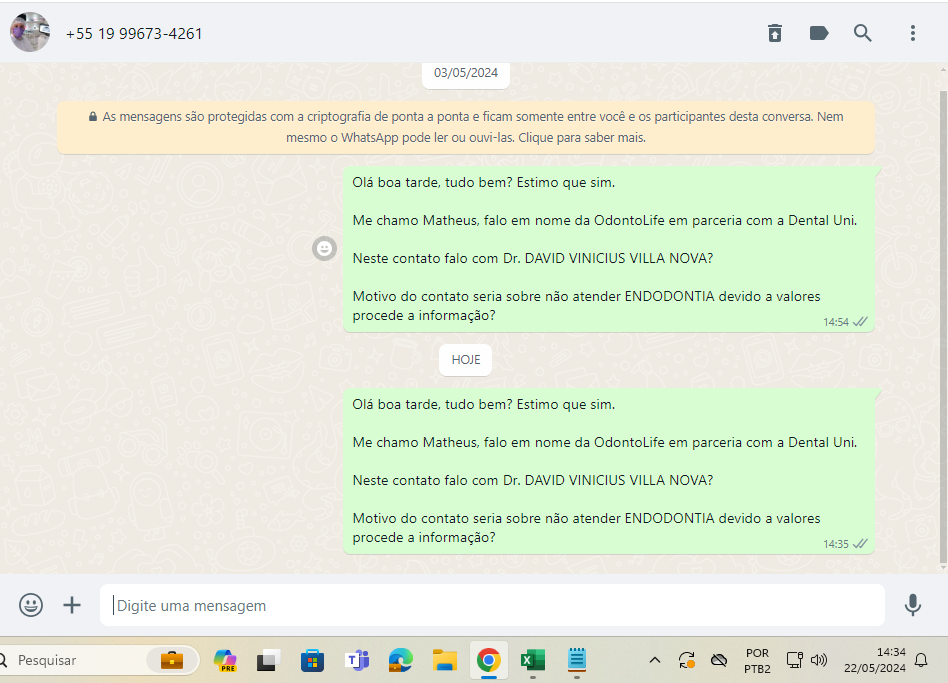
Task: Click the lock icon in encryption notice
Action: click(x=93, y=117)
